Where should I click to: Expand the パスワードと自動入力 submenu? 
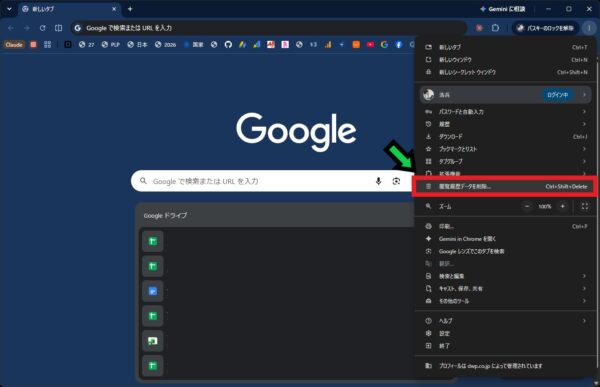click(506, 112)
